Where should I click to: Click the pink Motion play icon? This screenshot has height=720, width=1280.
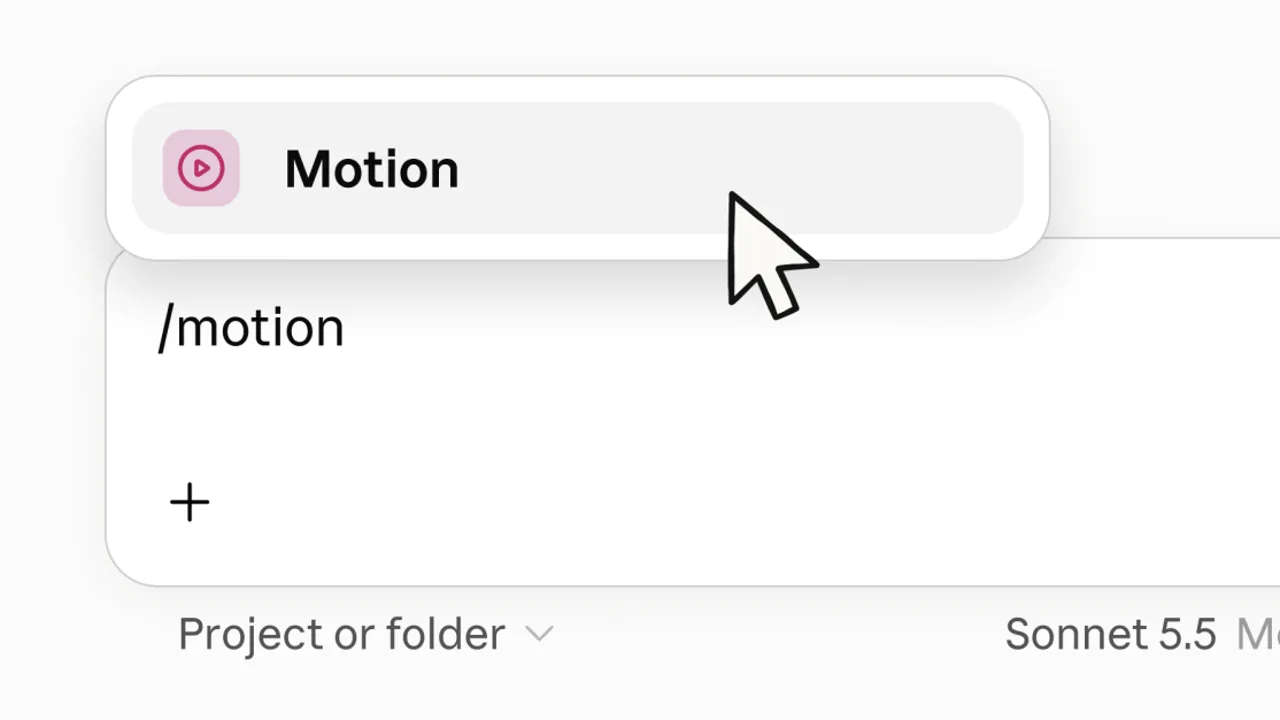tap(201, 168)
